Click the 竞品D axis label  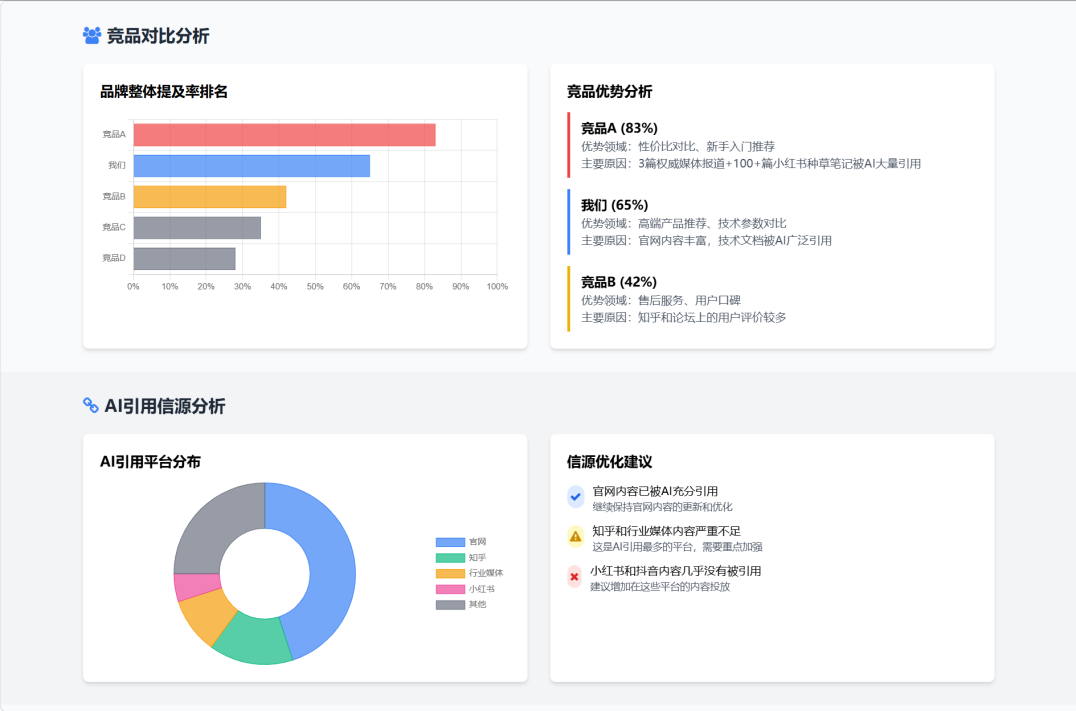(114, 258)
